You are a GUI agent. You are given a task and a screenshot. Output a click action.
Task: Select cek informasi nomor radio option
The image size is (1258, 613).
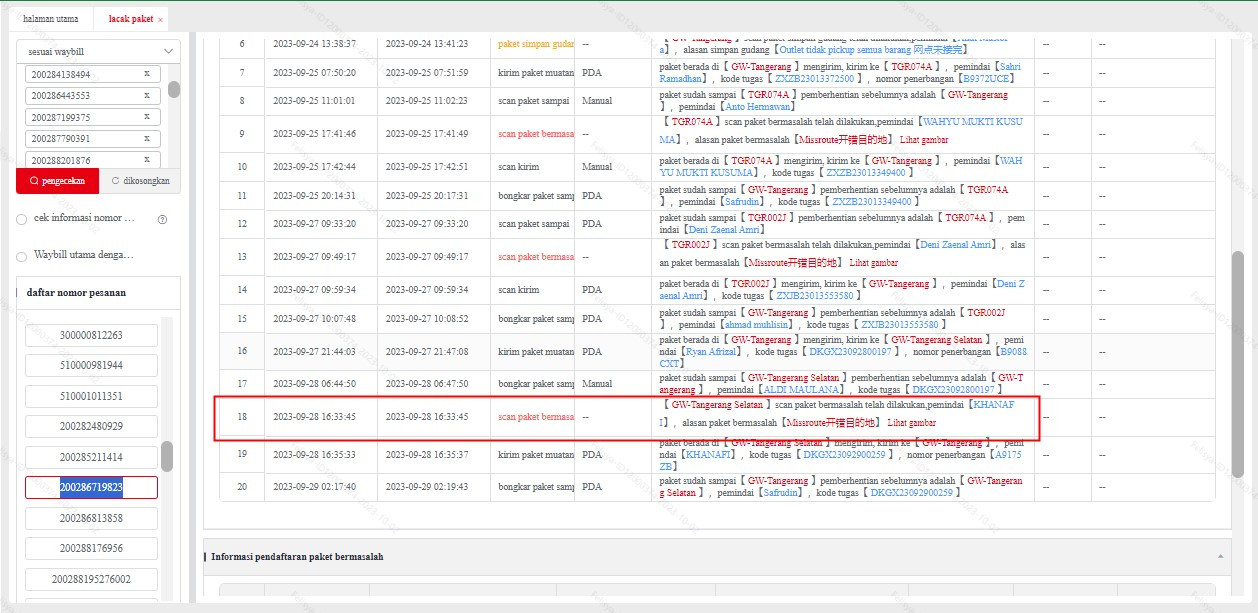click(x=22, y=219)
